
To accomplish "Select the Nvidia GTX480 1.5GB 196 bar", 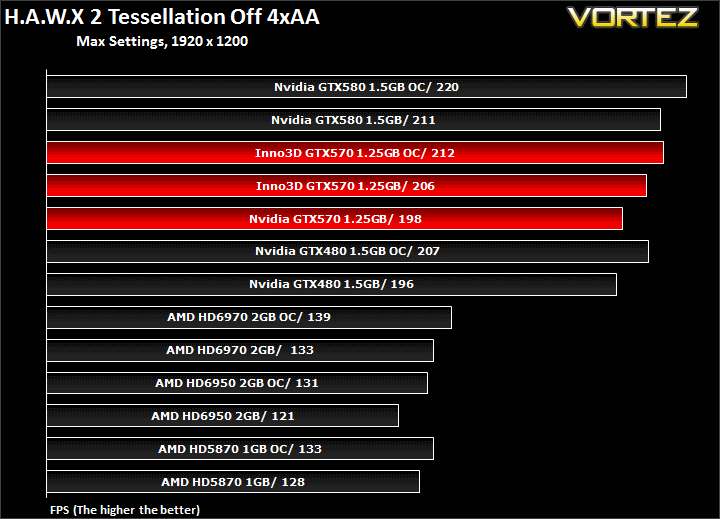I will (x=332, y=284).
